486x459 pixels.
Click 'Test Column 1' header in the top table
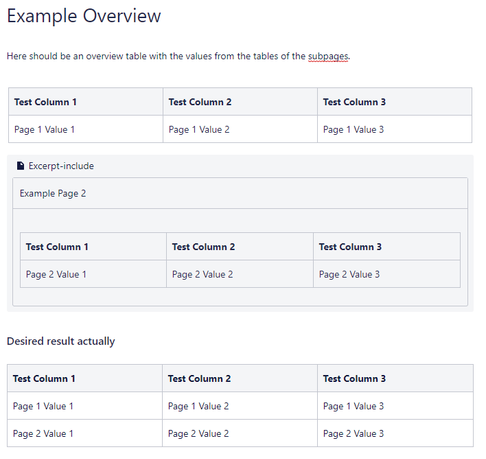(86, 102)
